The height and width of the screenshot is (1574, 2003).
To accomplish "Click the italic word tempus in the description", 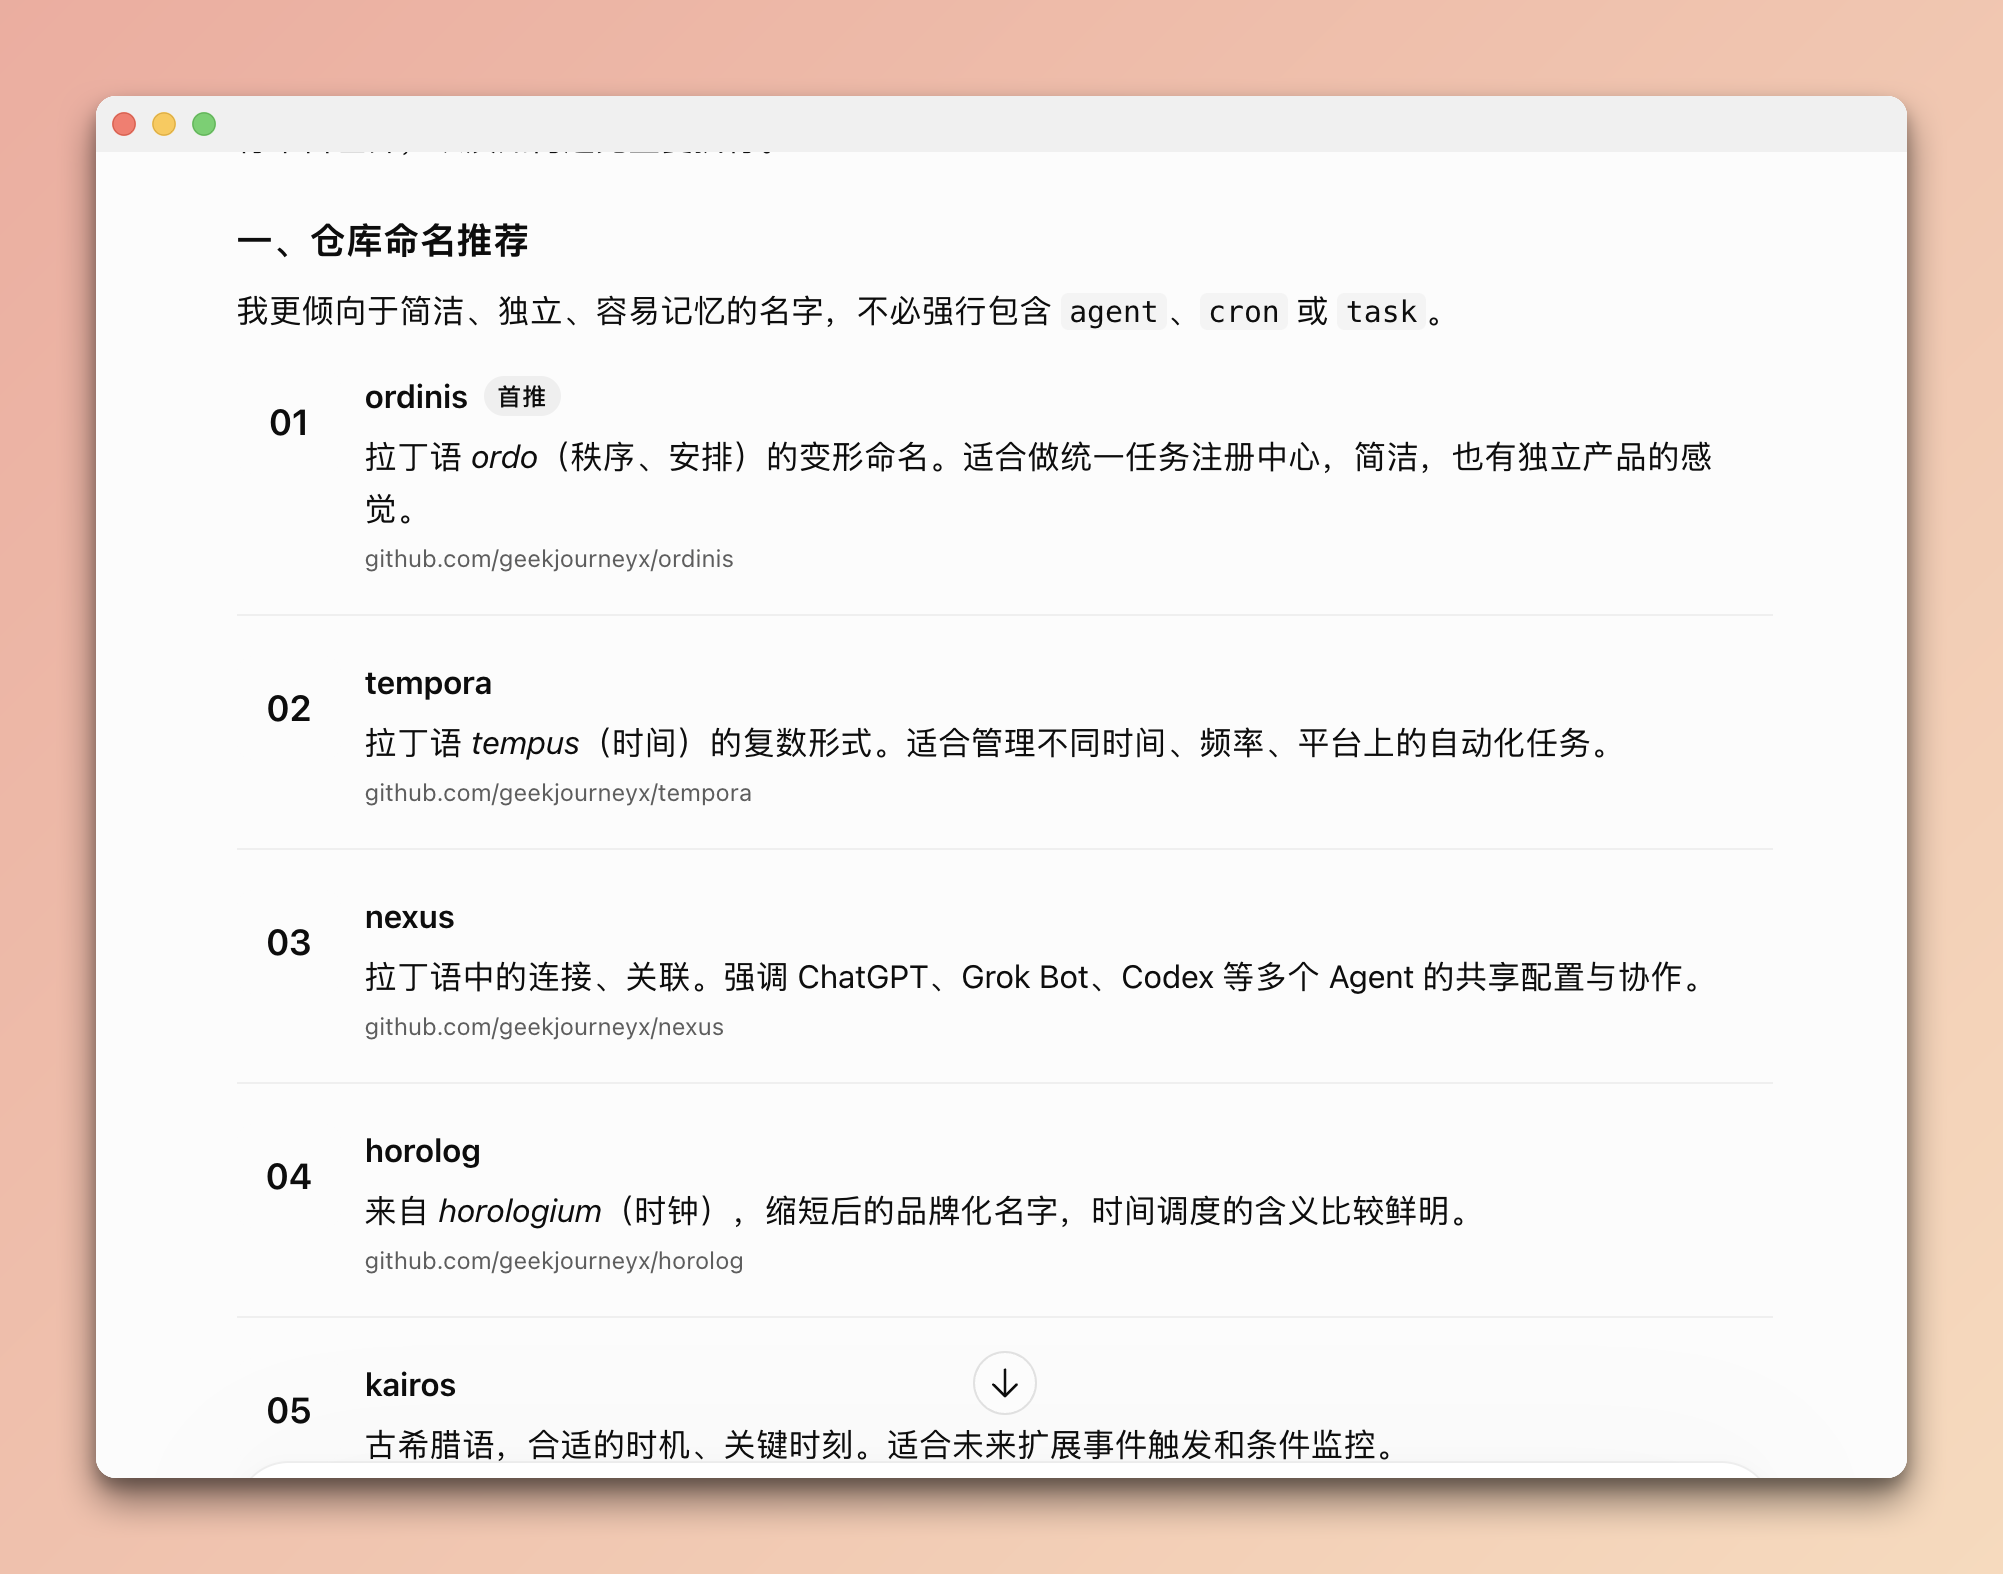I will [x=525, y=744].
